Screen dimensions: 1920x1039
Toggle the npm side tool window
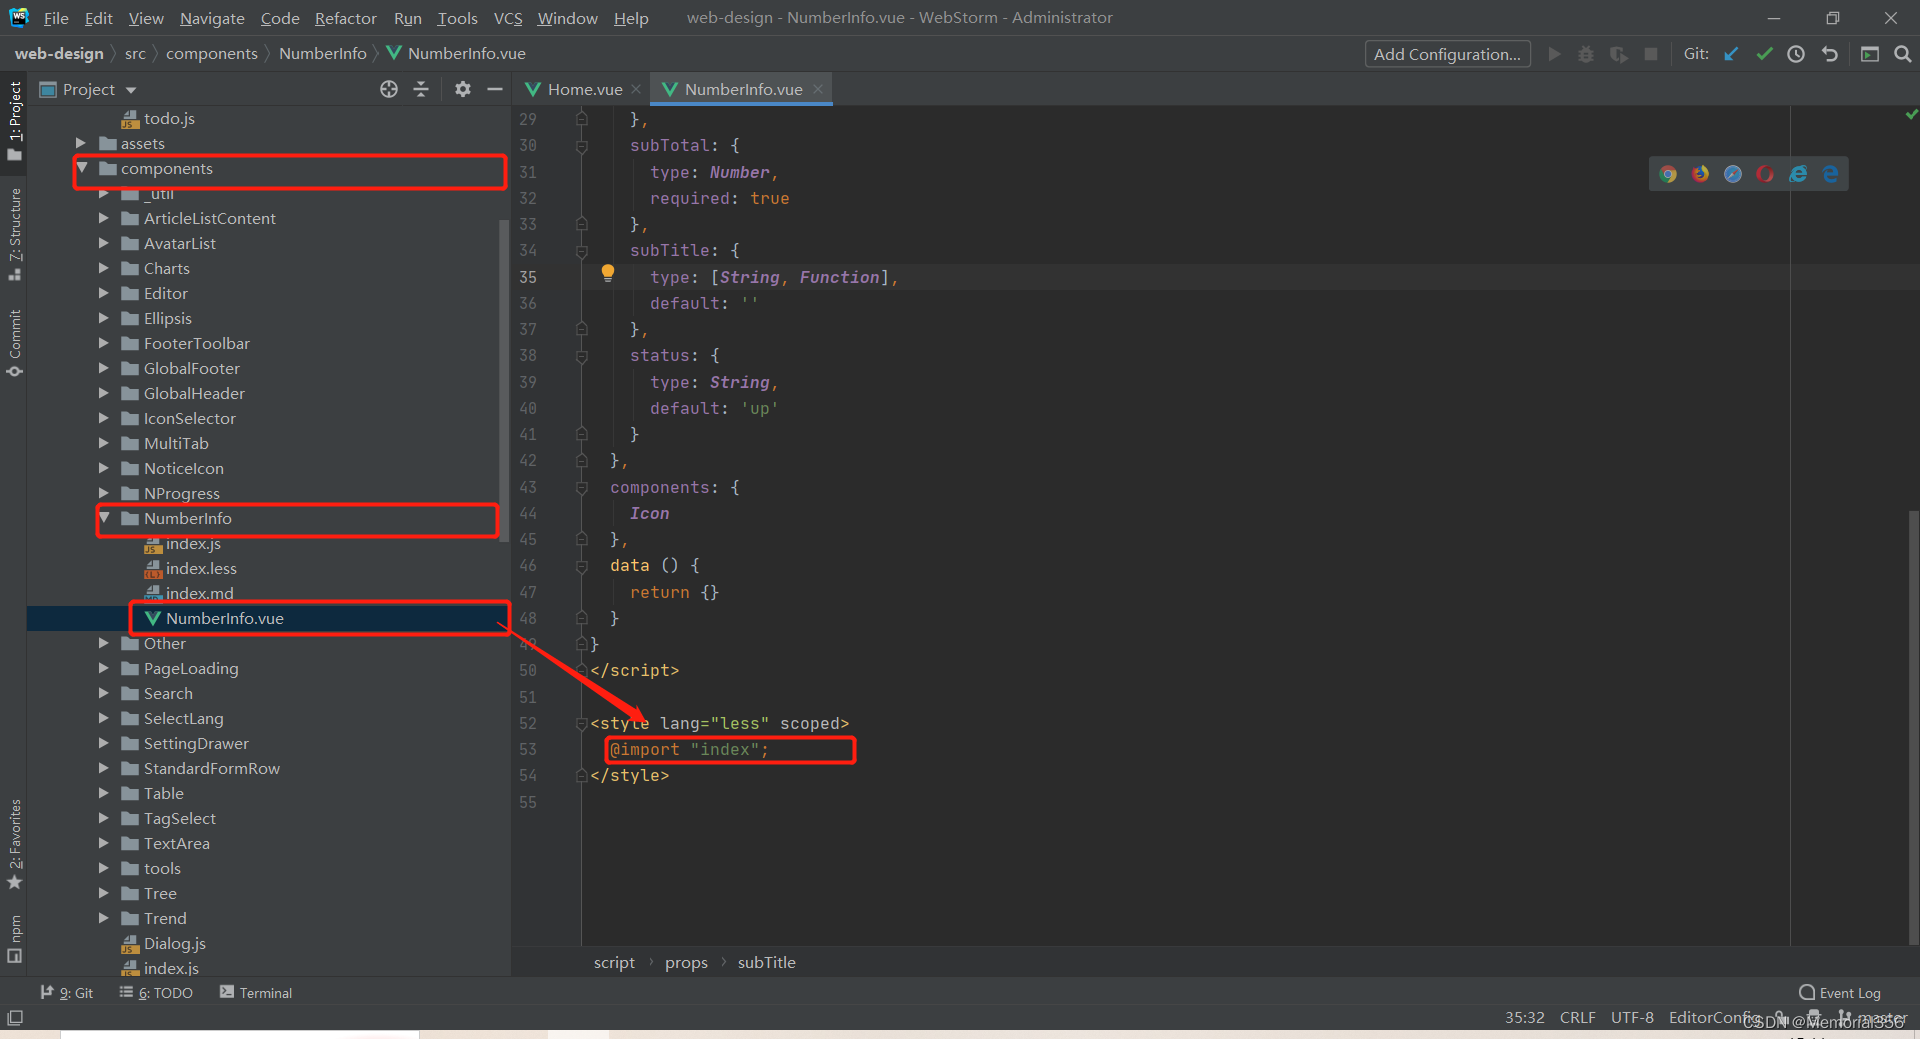coord(14,938)
